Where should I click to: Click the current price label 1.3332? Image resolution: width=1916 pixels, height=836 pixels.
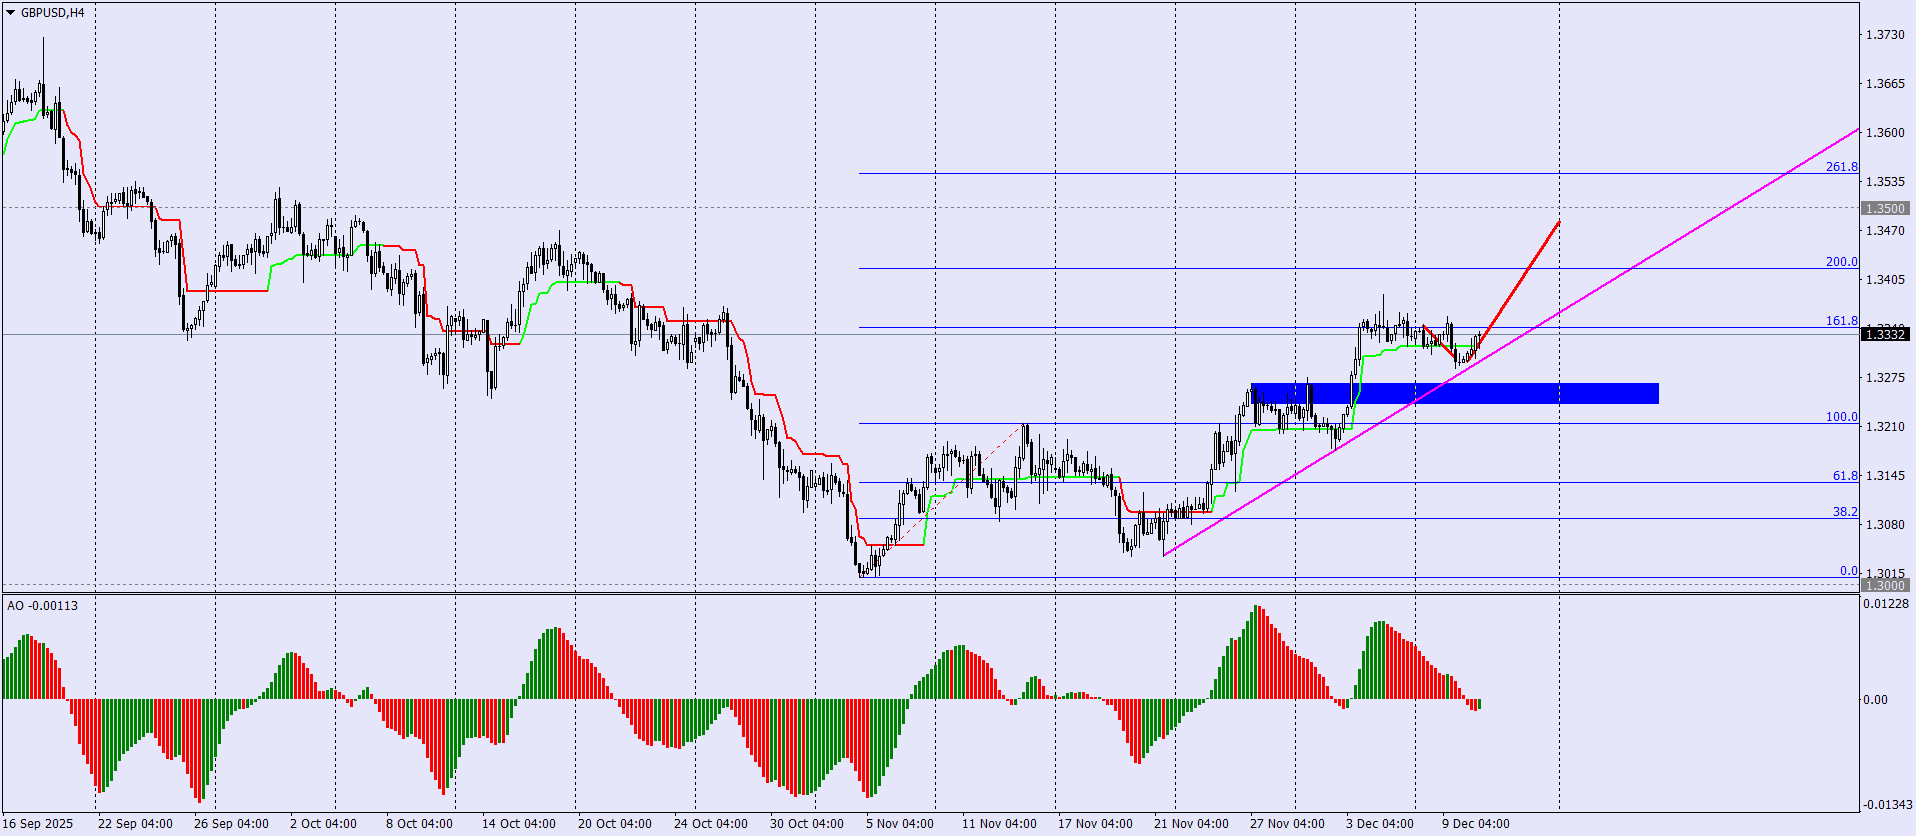pos(1885,334)
